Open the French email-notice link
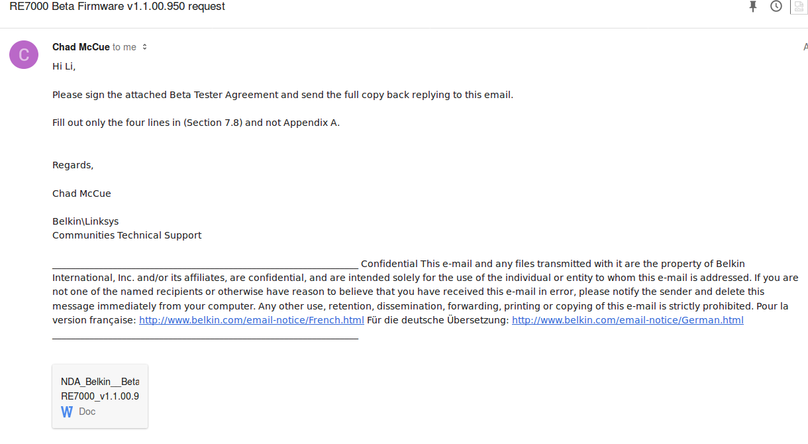The image size is (808, 444). (251, 320)
